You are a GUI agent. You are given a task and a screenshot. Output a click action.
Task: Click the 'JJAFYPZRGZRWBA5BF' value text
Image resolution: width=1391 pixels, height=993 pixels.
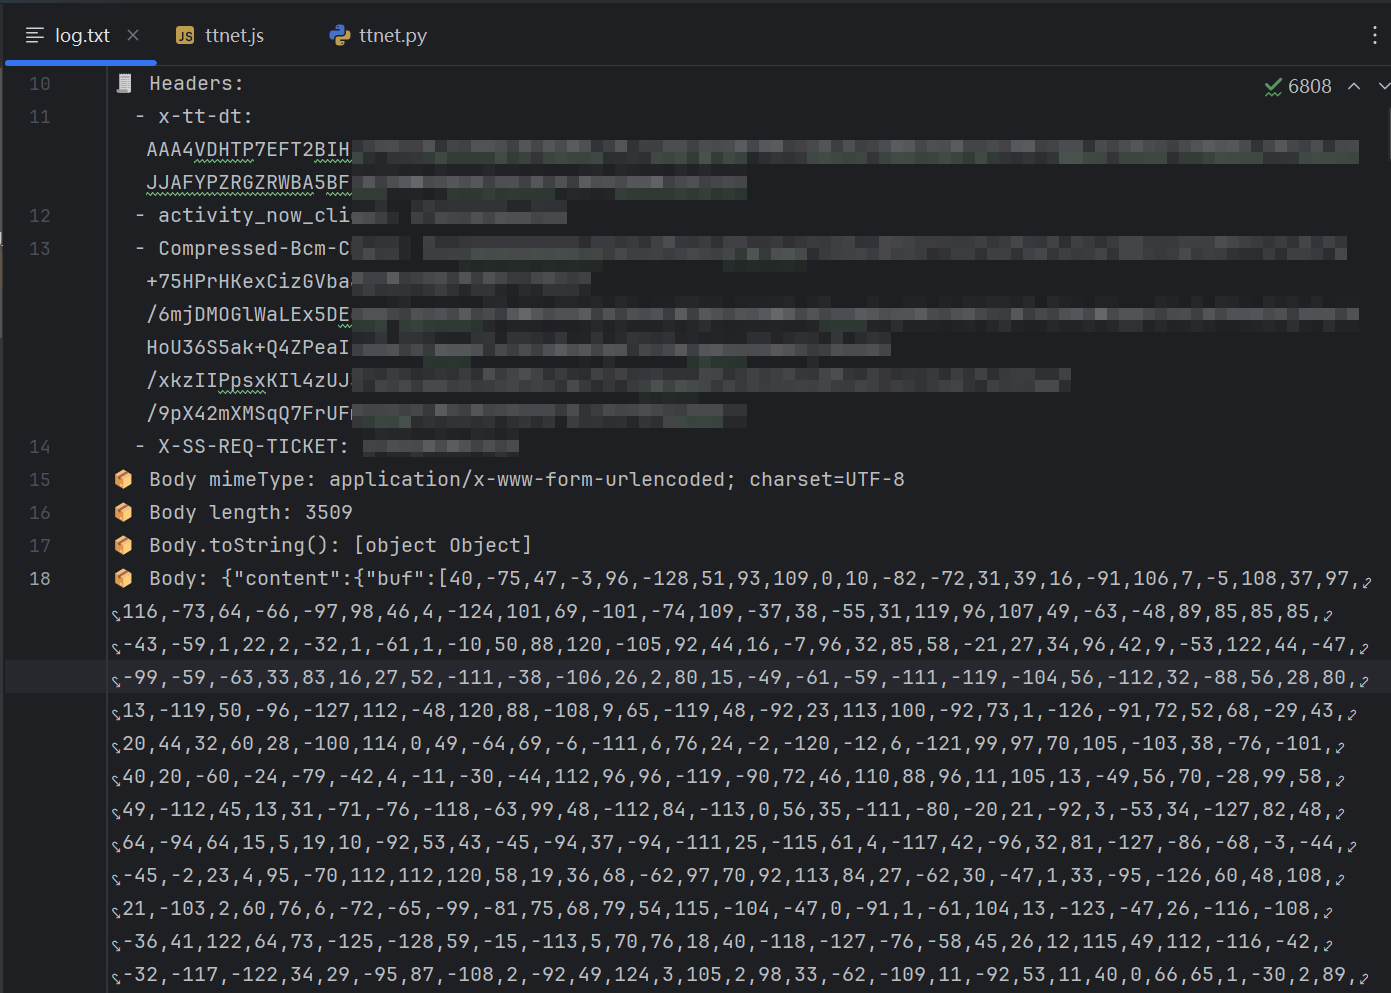248,183
